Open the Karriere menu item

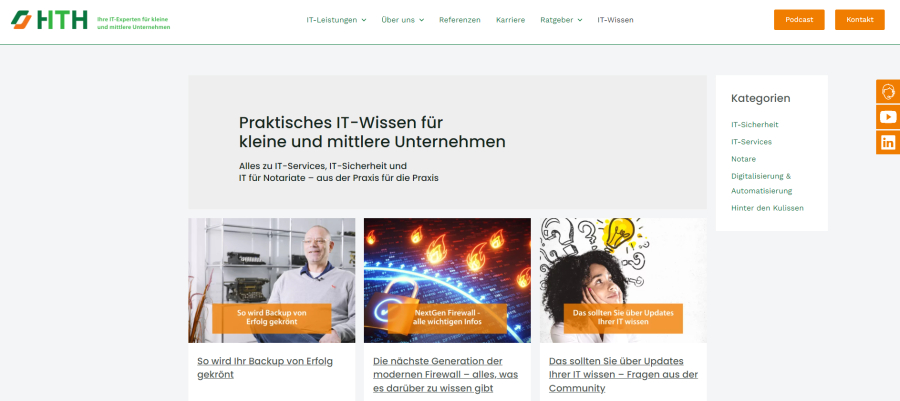pyautogui.click(x=510, y=20)
